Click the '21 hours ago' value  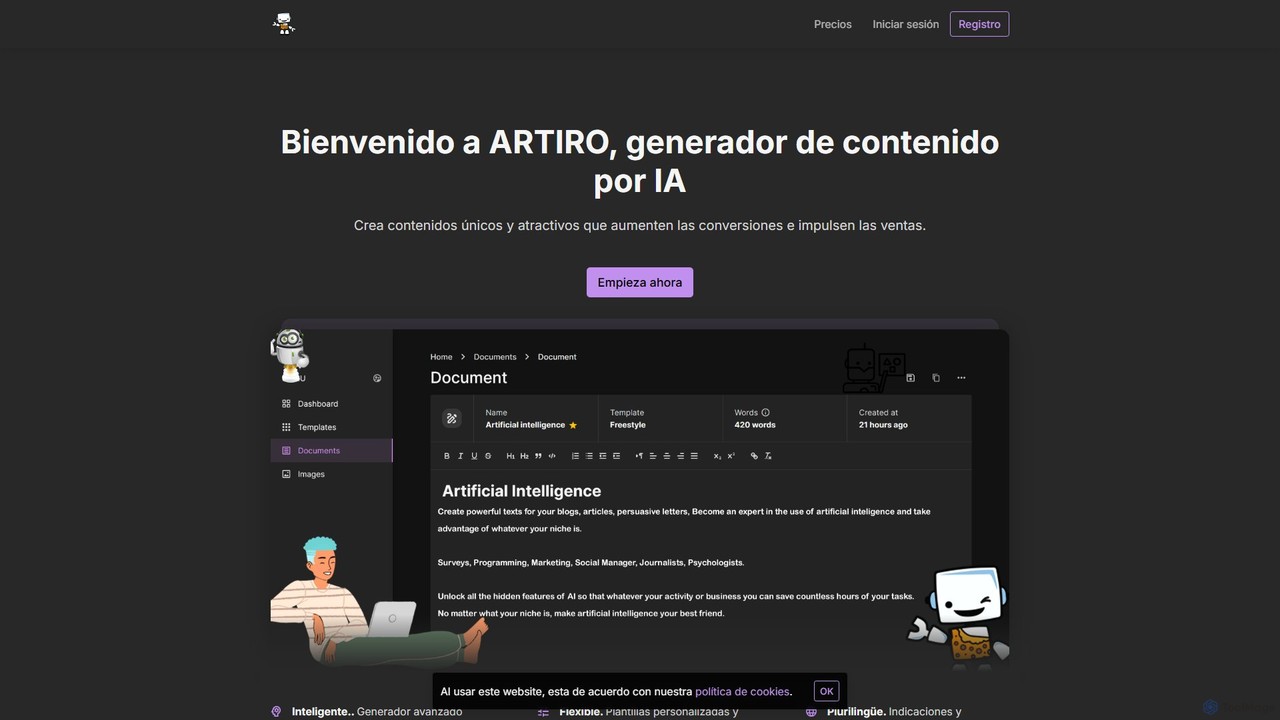click(883, 425)
